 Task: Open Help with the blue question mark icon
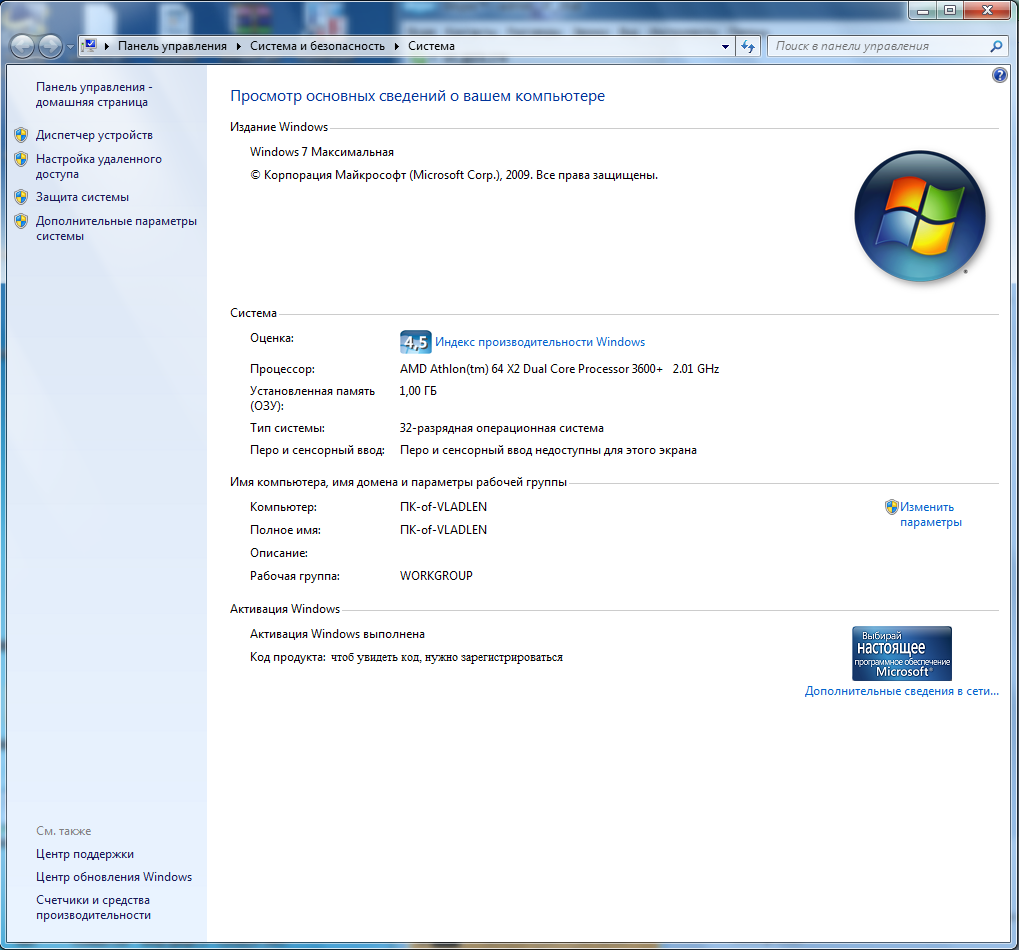[x=999, y=75]
